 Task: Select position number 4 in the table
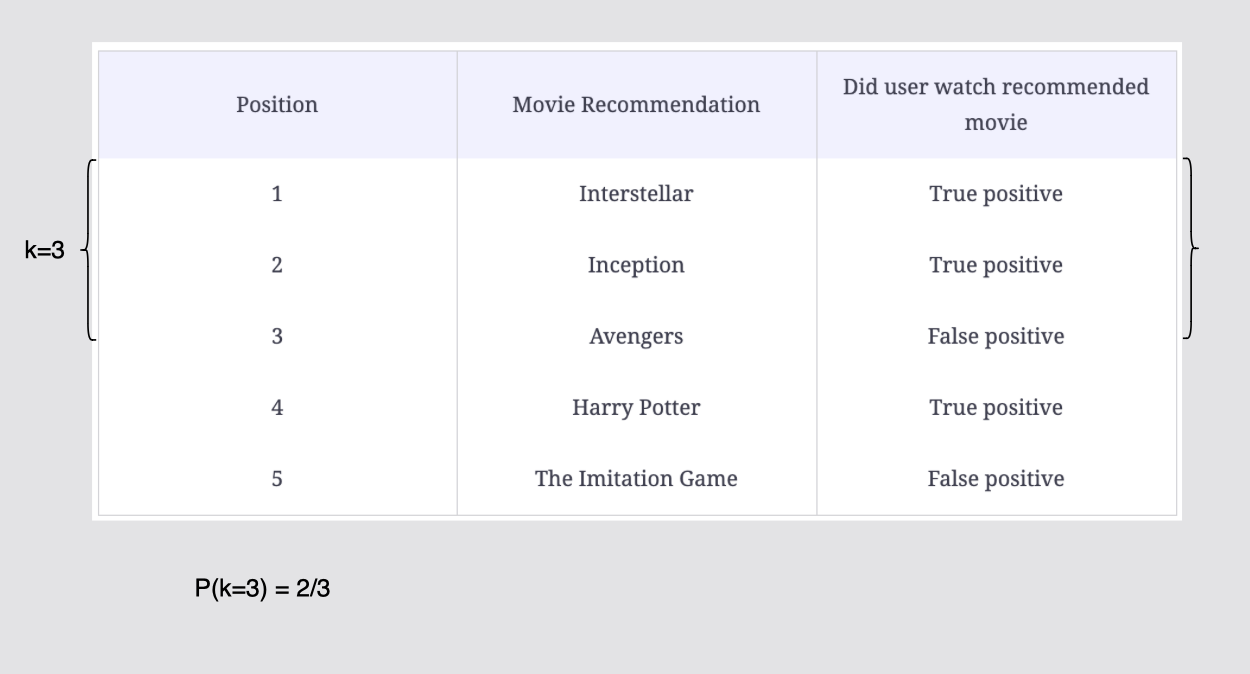pyautogui.click(x=277, y=408)
